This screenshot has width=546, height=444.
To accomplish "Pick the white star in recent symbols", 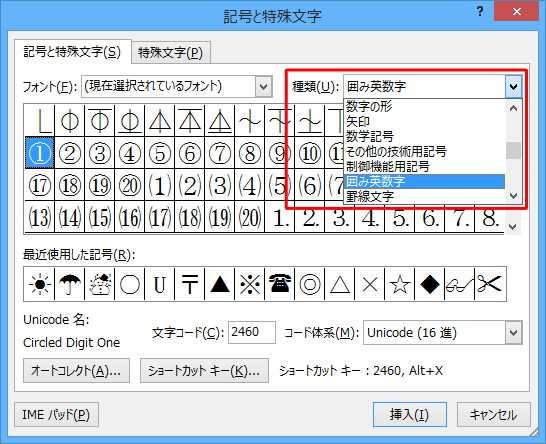I will [x=399, y=284].
